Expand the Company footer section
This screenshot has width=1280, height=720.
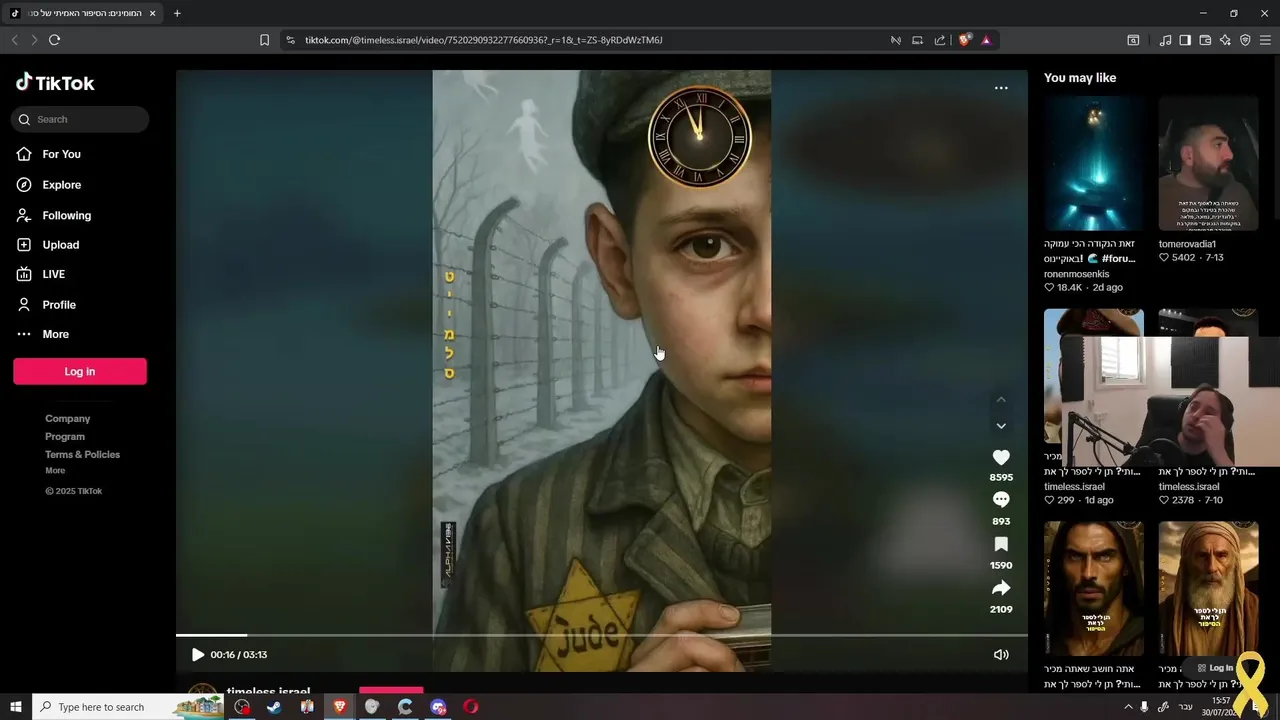click(x=67, y=419)
